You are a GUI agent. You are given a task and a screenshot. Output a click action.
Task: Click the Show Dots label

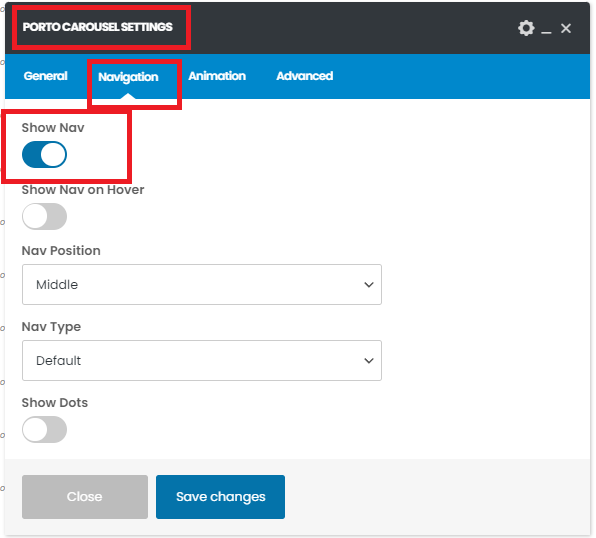coord(55,402)
